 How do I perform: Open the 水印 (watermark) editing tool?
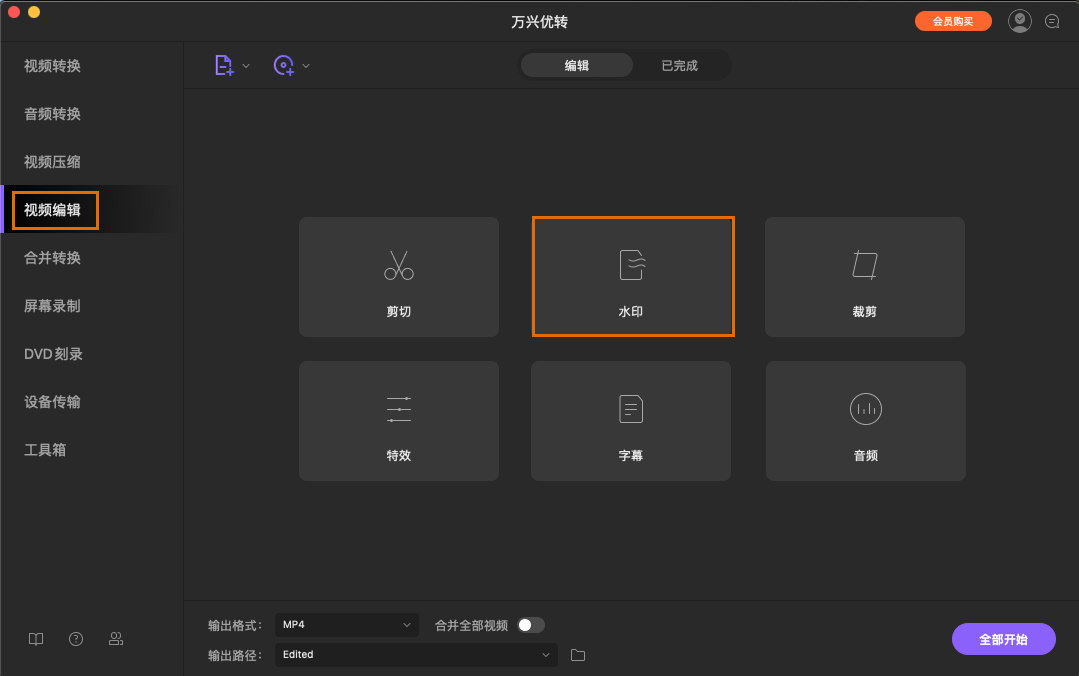(x=632, y=277)
